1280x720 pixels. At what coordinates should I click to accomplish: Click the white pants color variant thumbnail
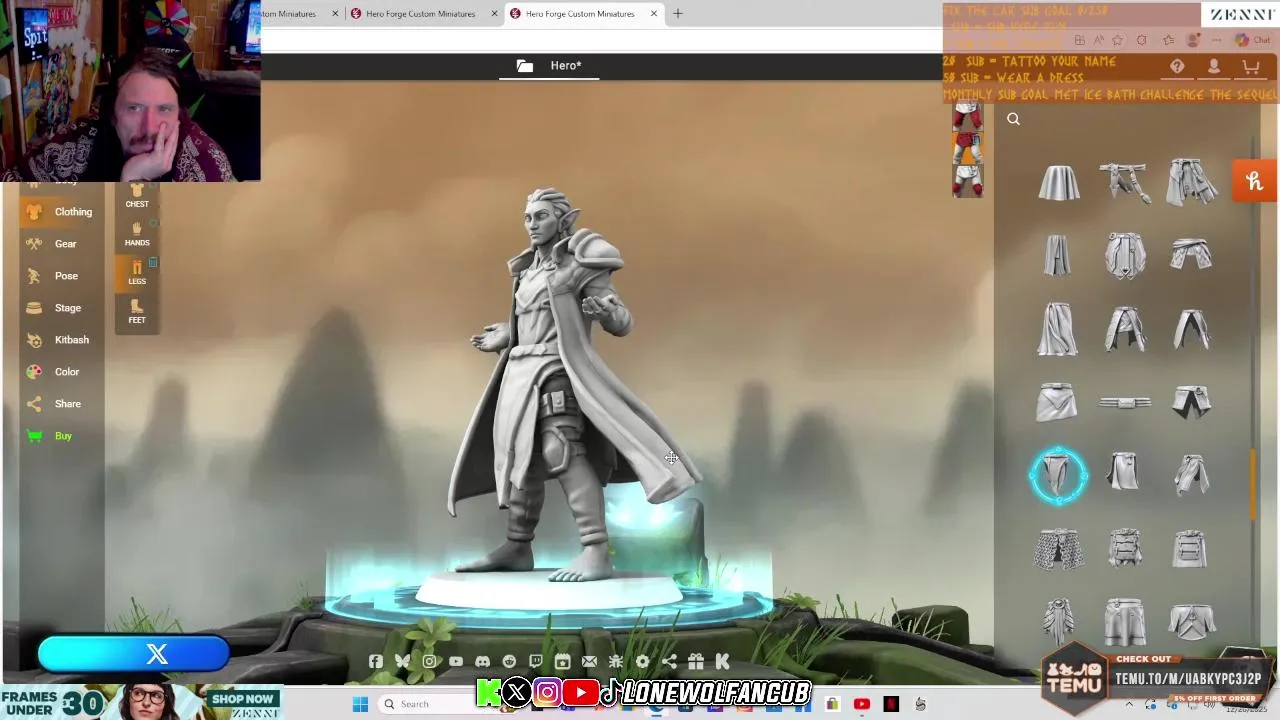click(967, 181)
